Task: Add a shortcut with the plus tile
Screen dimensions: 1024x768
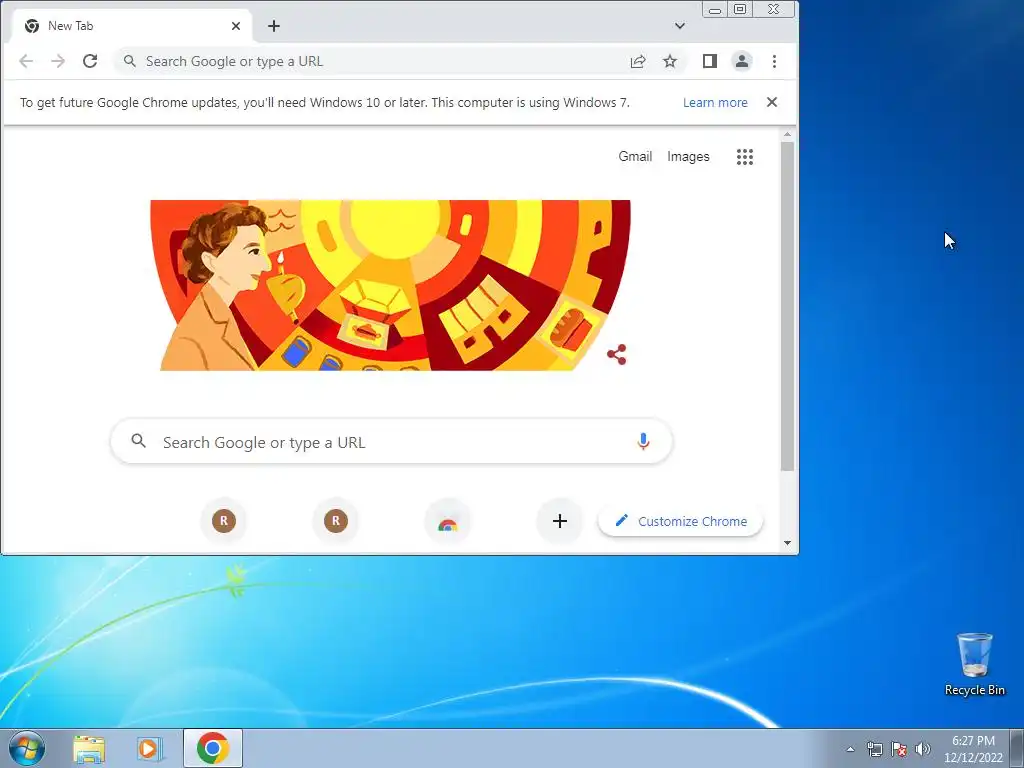Action: [x=560, y=520]
